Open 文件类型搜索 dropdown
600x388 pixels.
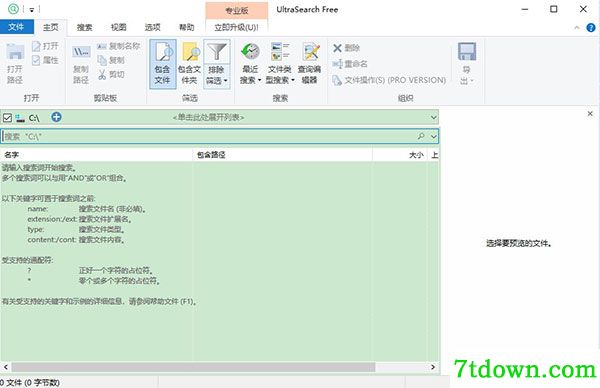[x=280, y=64]
